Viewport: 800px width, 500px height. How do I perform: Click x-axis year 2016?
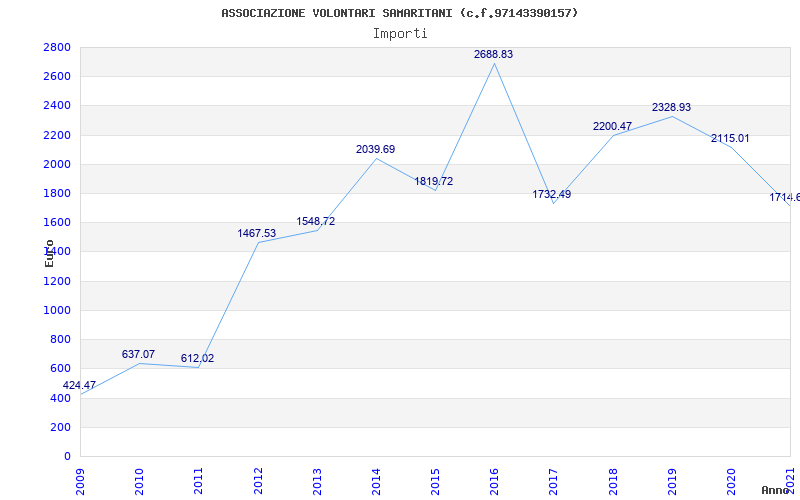[x=495, y=481]
